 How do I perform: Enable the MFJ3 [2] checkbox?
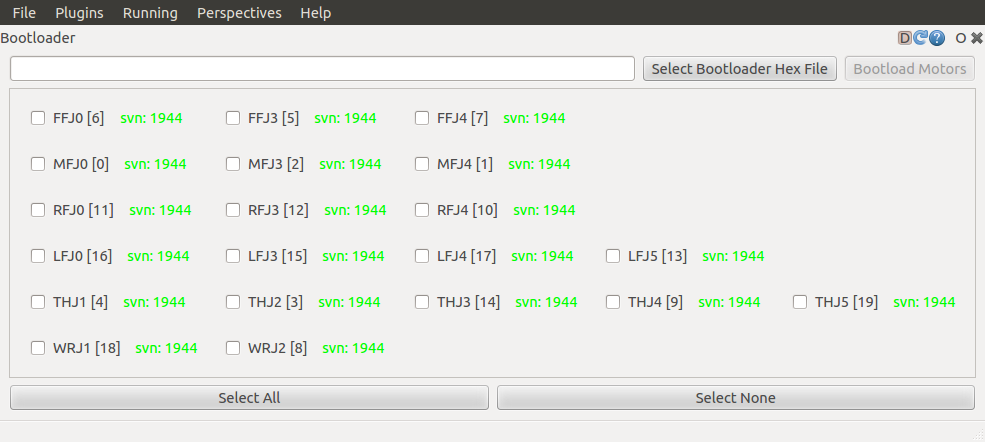pos(233,164)
